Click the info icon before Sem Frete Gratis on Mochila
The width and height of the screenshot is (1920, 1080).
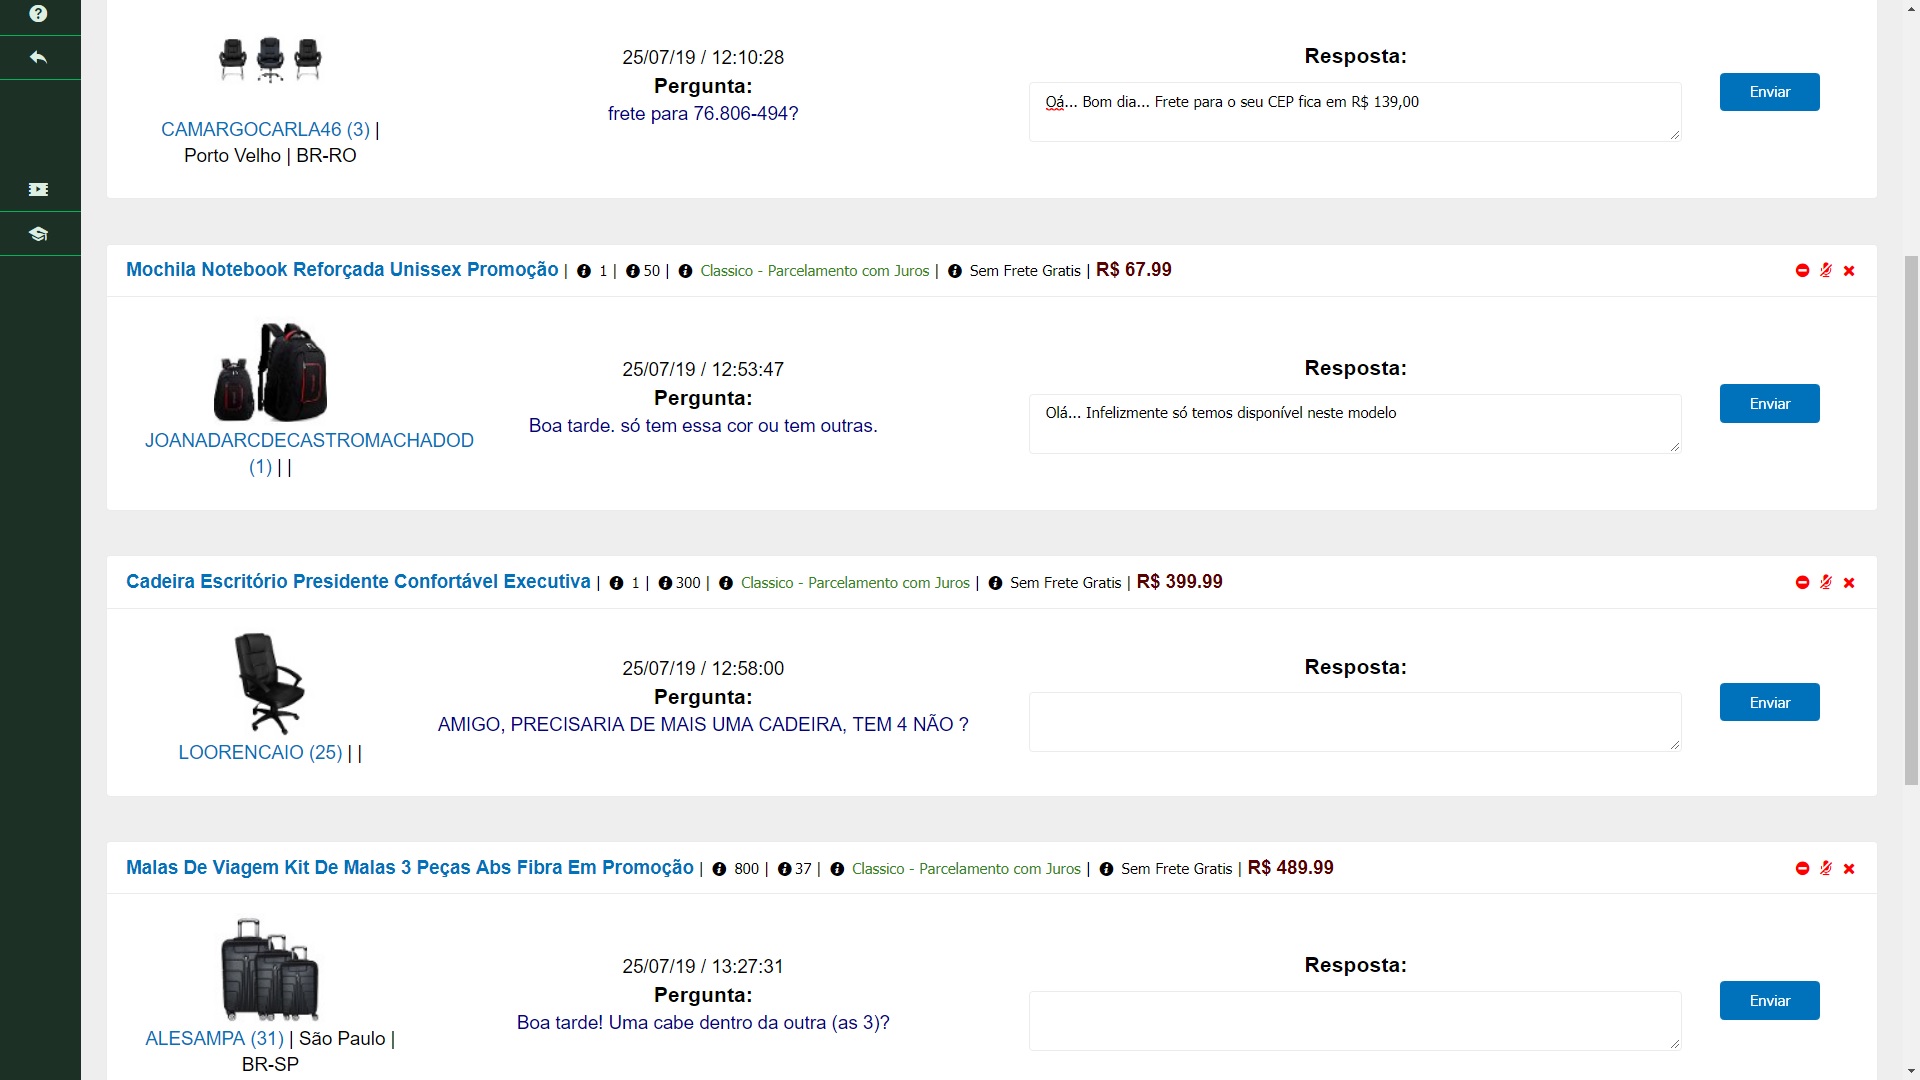954,271
